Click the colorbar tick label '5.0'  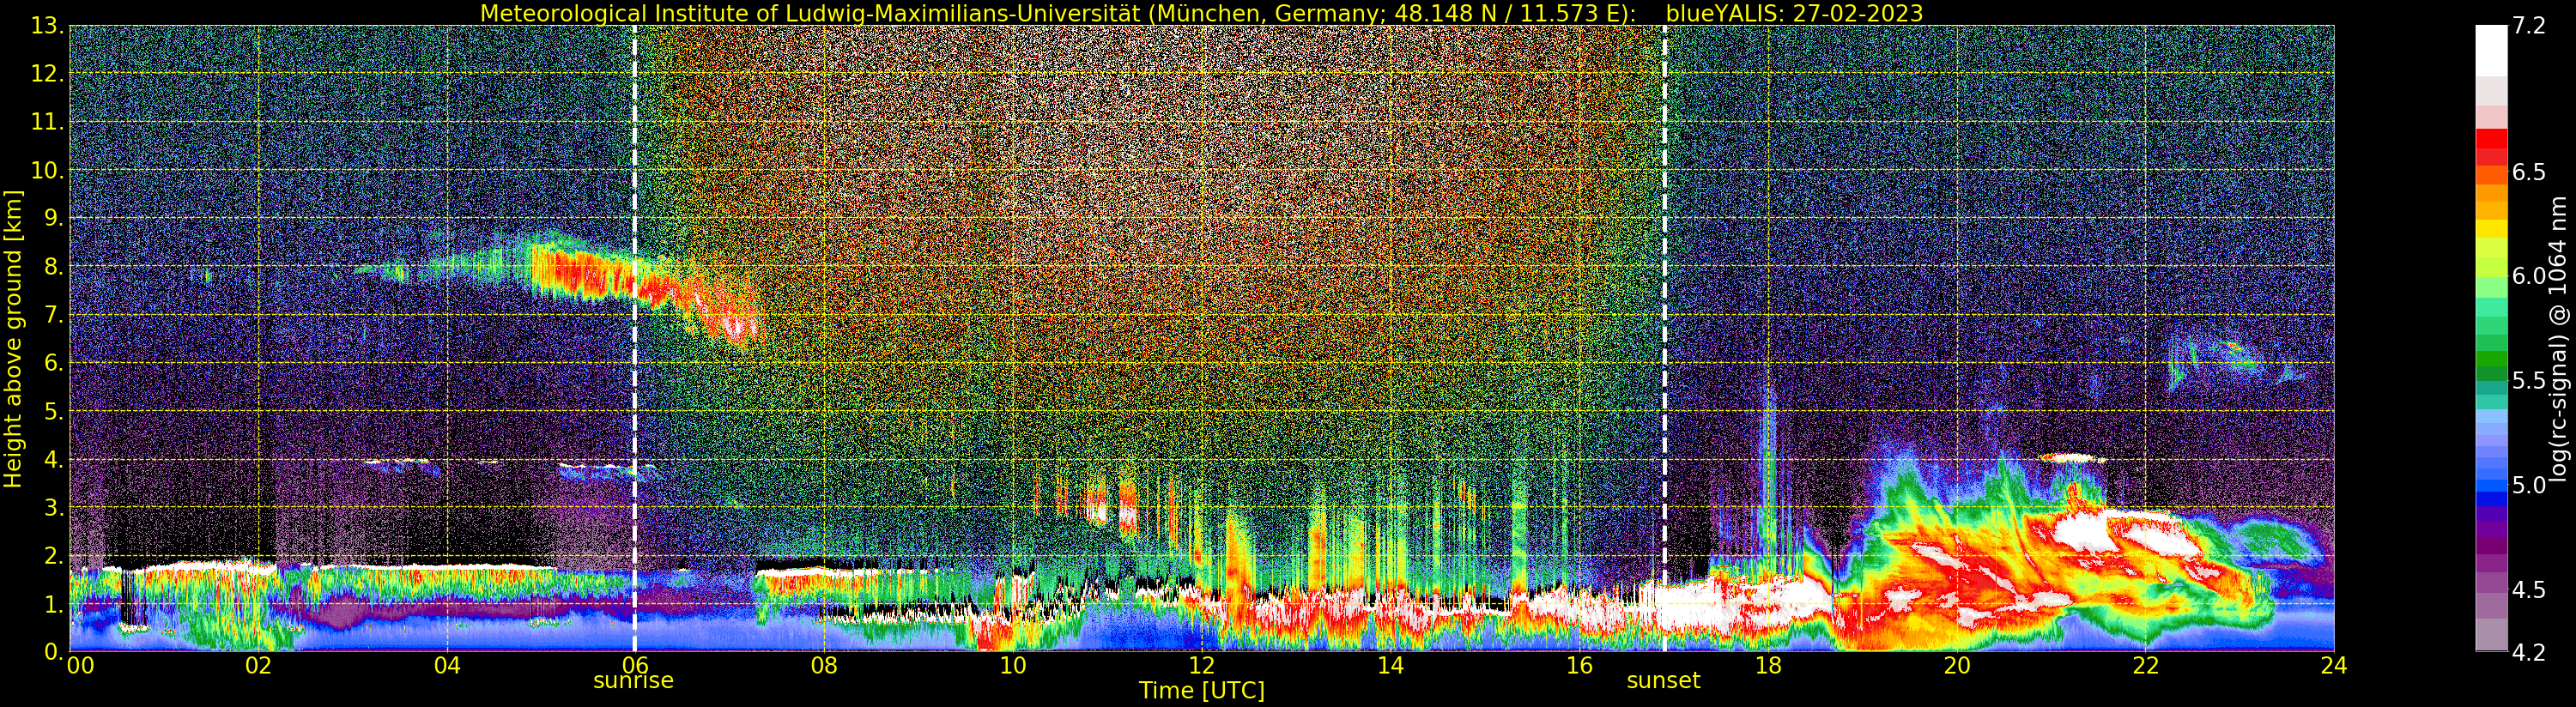click(2529, 485)
